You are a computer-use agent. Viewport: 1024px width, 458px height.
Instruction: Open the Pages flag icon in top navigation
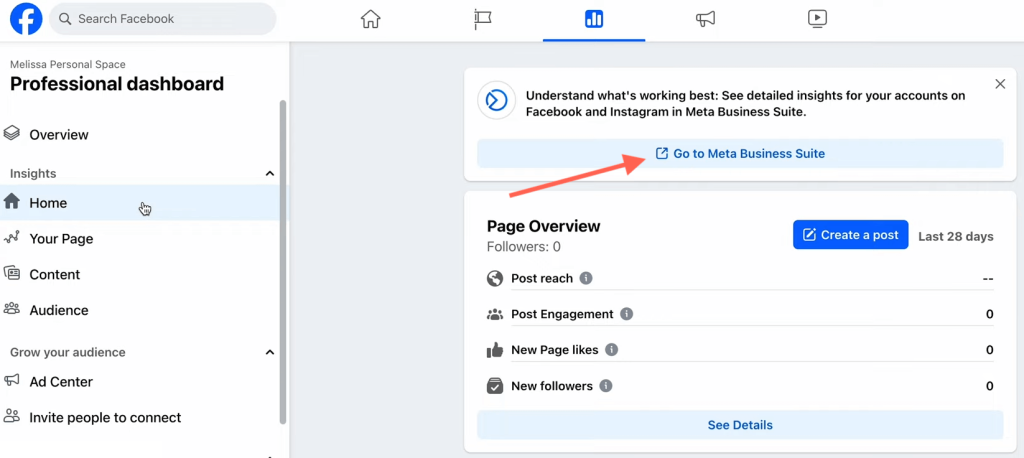click(482, 19)
